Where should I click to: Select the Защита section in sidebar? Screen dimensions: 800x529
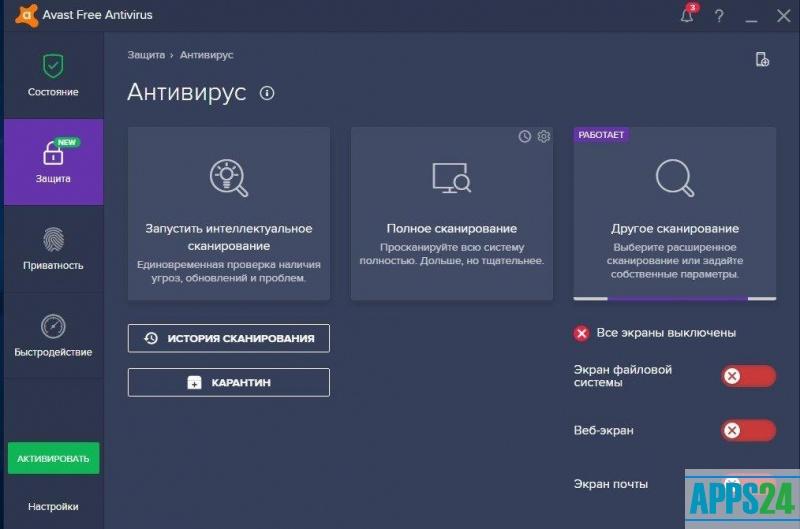click(x=53, y=162)
